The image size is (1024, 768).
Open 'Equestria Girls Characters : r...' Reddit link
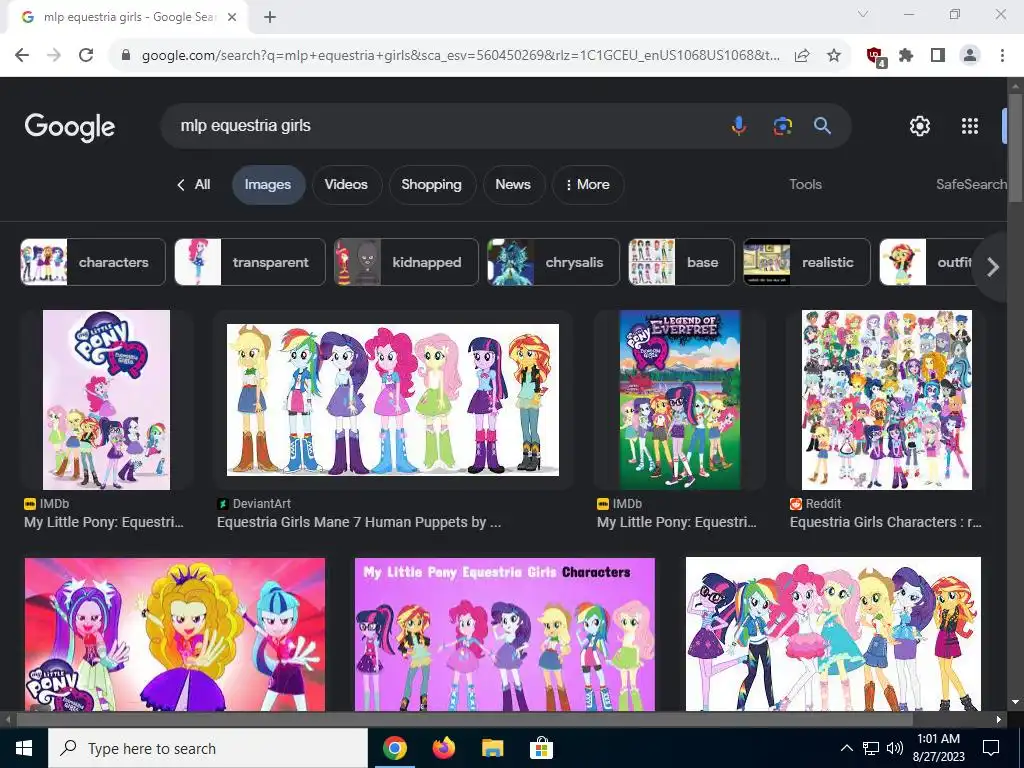[x=886, y=522]
